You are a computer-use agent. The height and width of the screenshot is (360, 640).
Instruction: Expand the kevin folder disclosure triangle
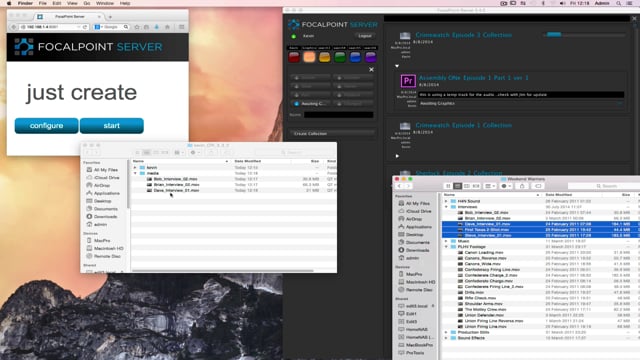coord(135,168)
